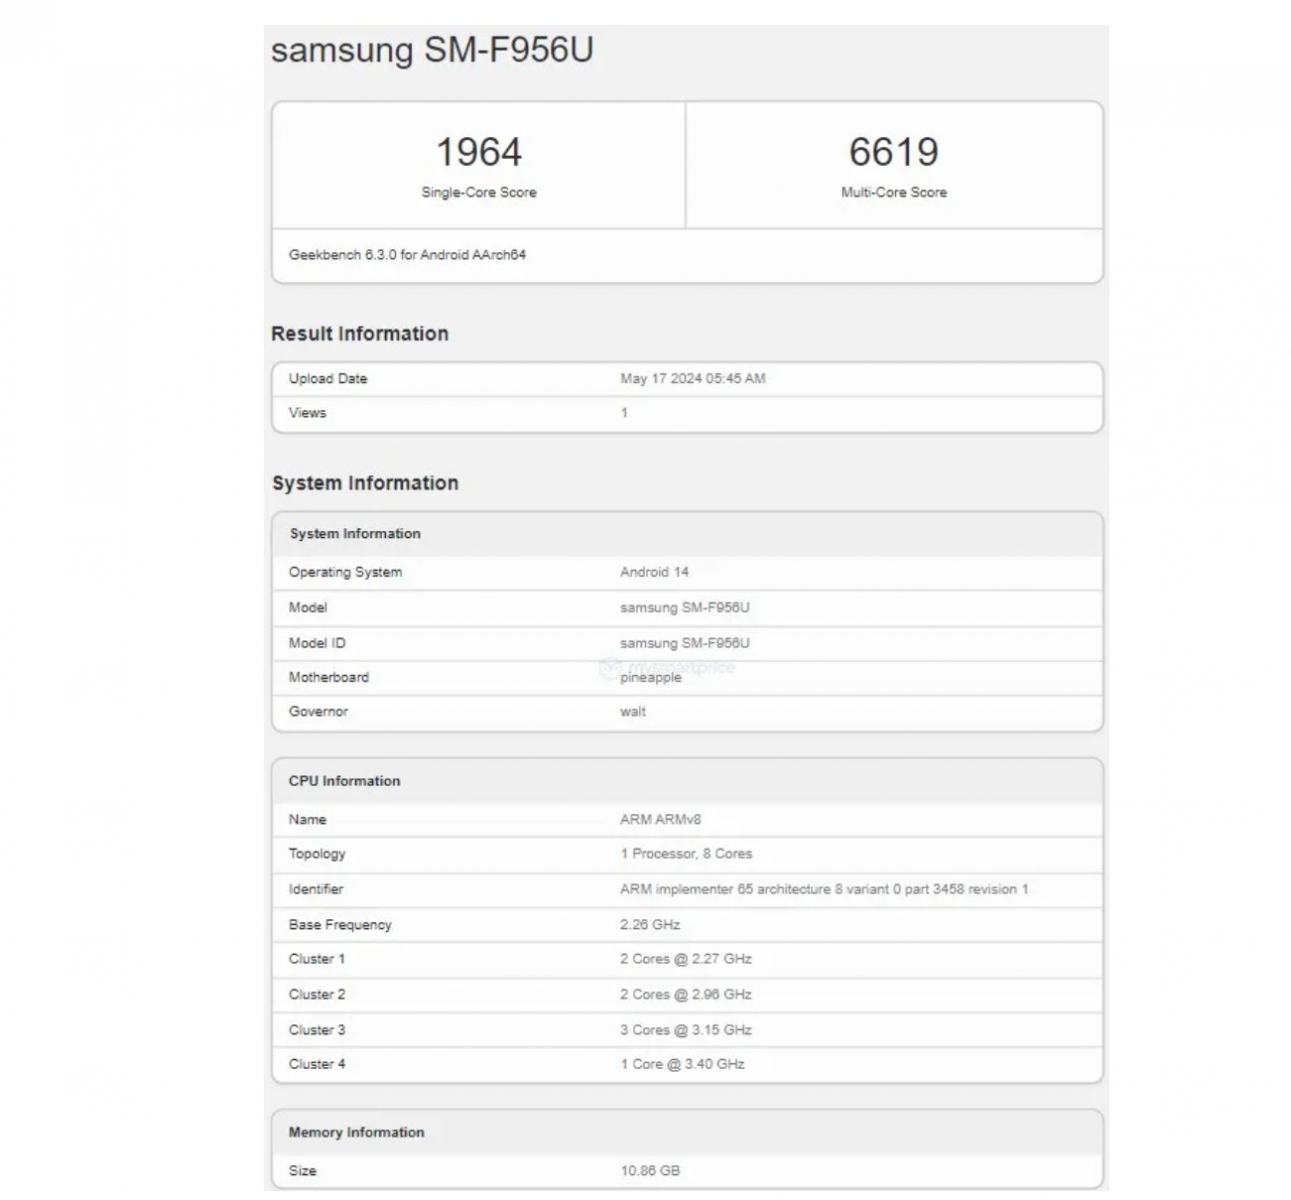Screen dimensions: 1291x1200
Task: Click the Motherboard label
Action: 329,677
